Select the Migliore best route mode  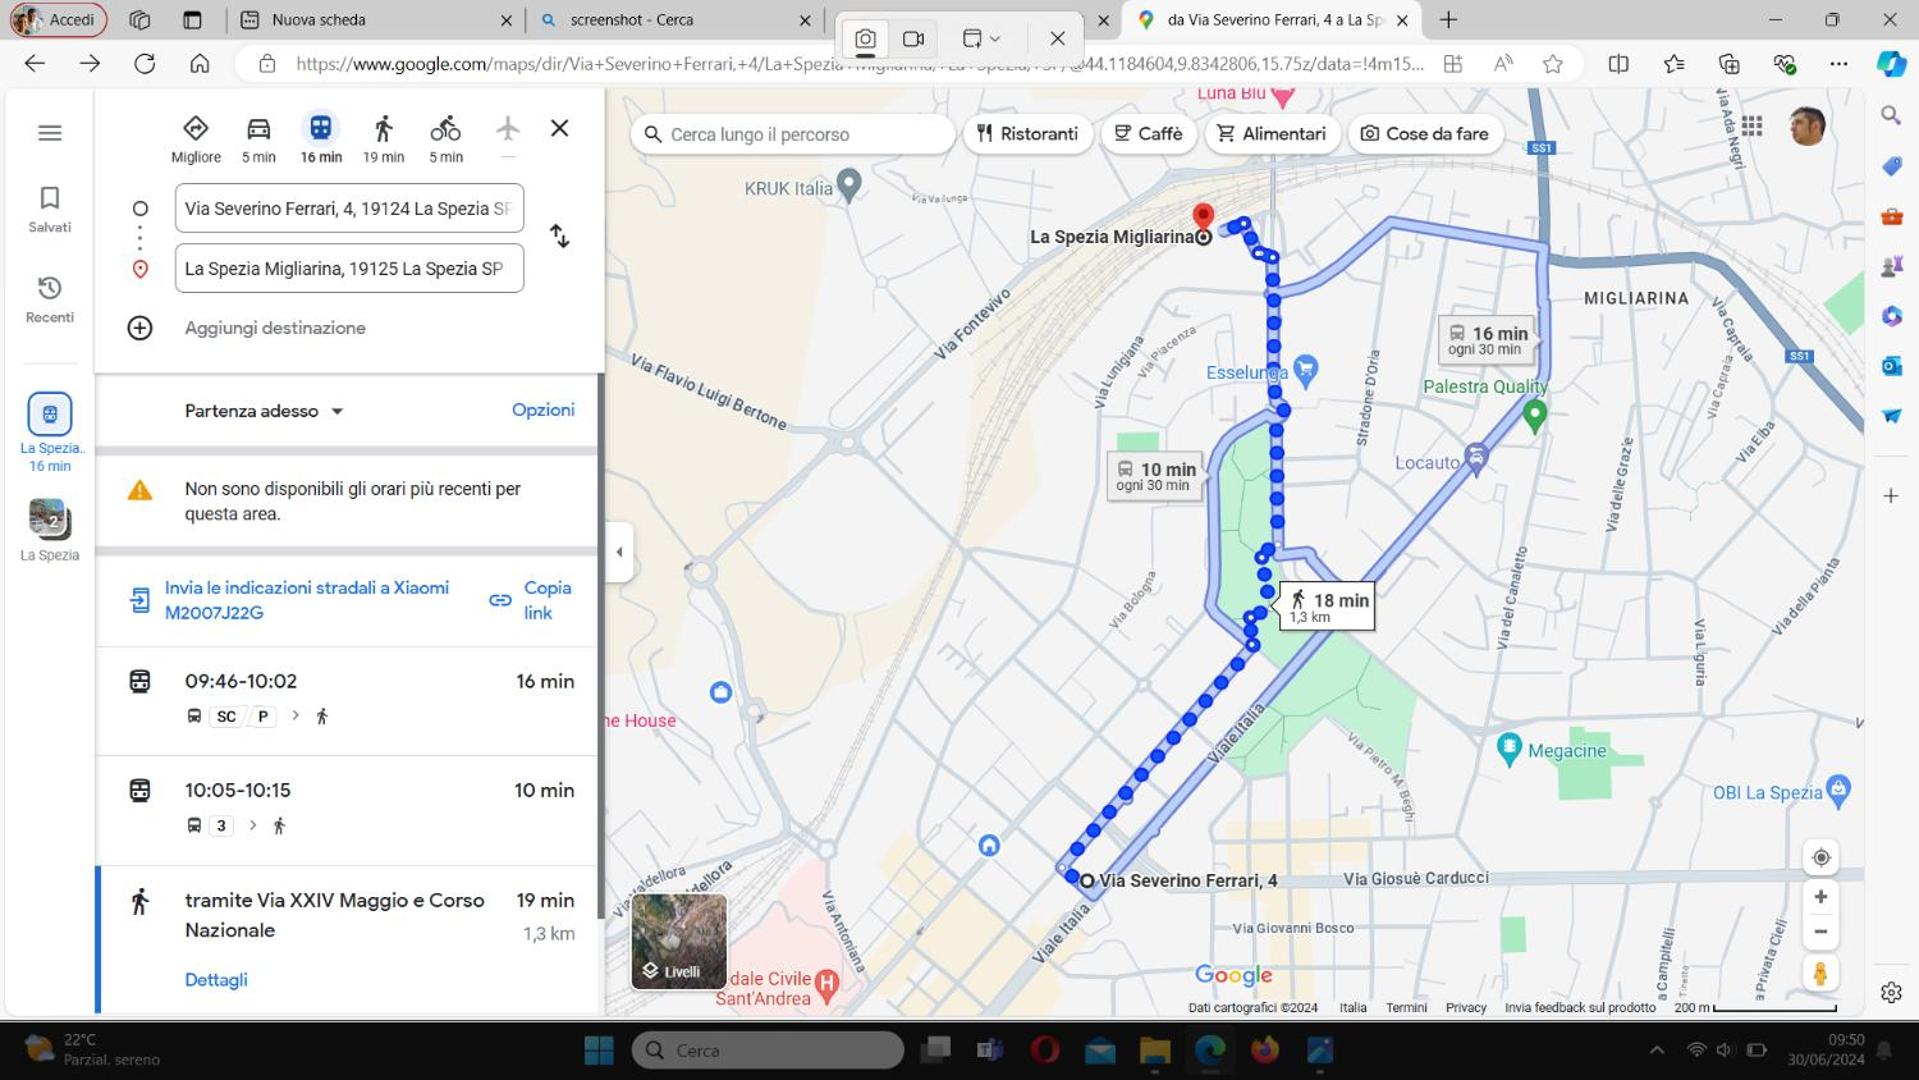(196, 139)
